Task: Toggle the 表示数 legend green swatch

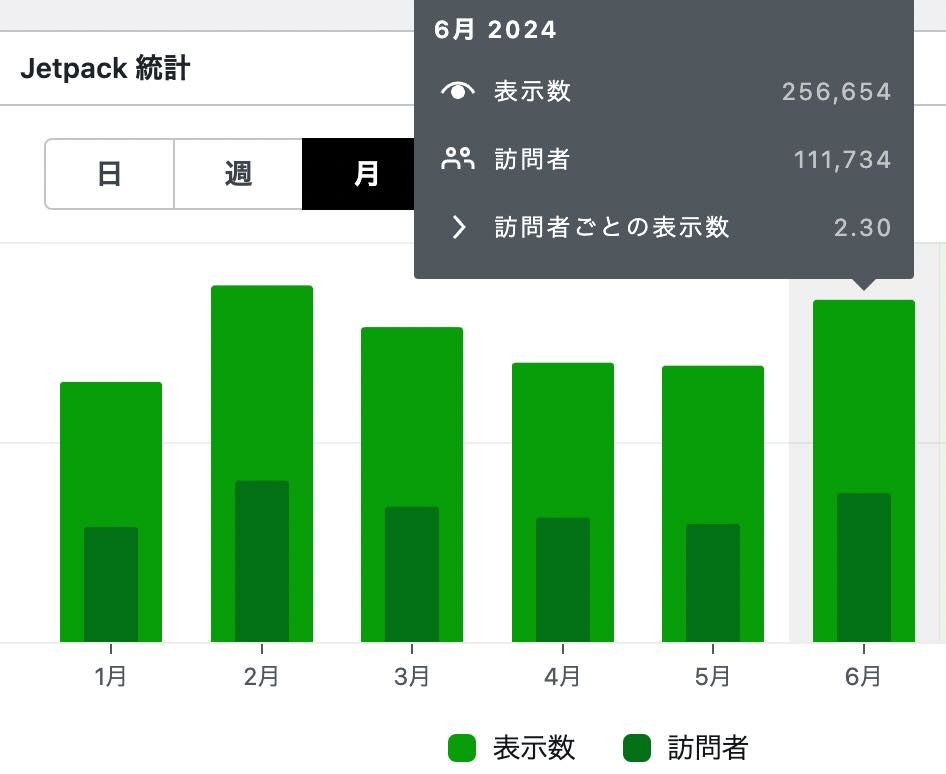Action: pyautogui.click(x=462, y=748)
